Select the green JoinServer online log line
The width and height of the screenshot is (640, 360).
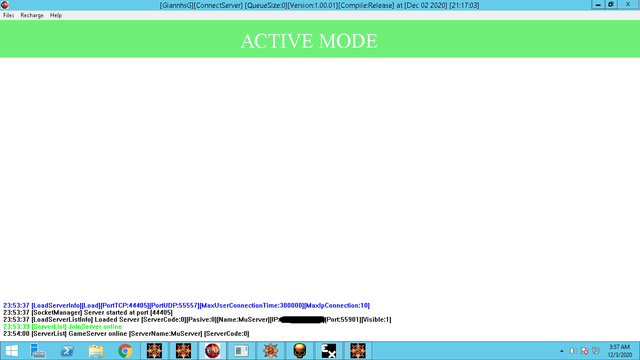[62, 327]
